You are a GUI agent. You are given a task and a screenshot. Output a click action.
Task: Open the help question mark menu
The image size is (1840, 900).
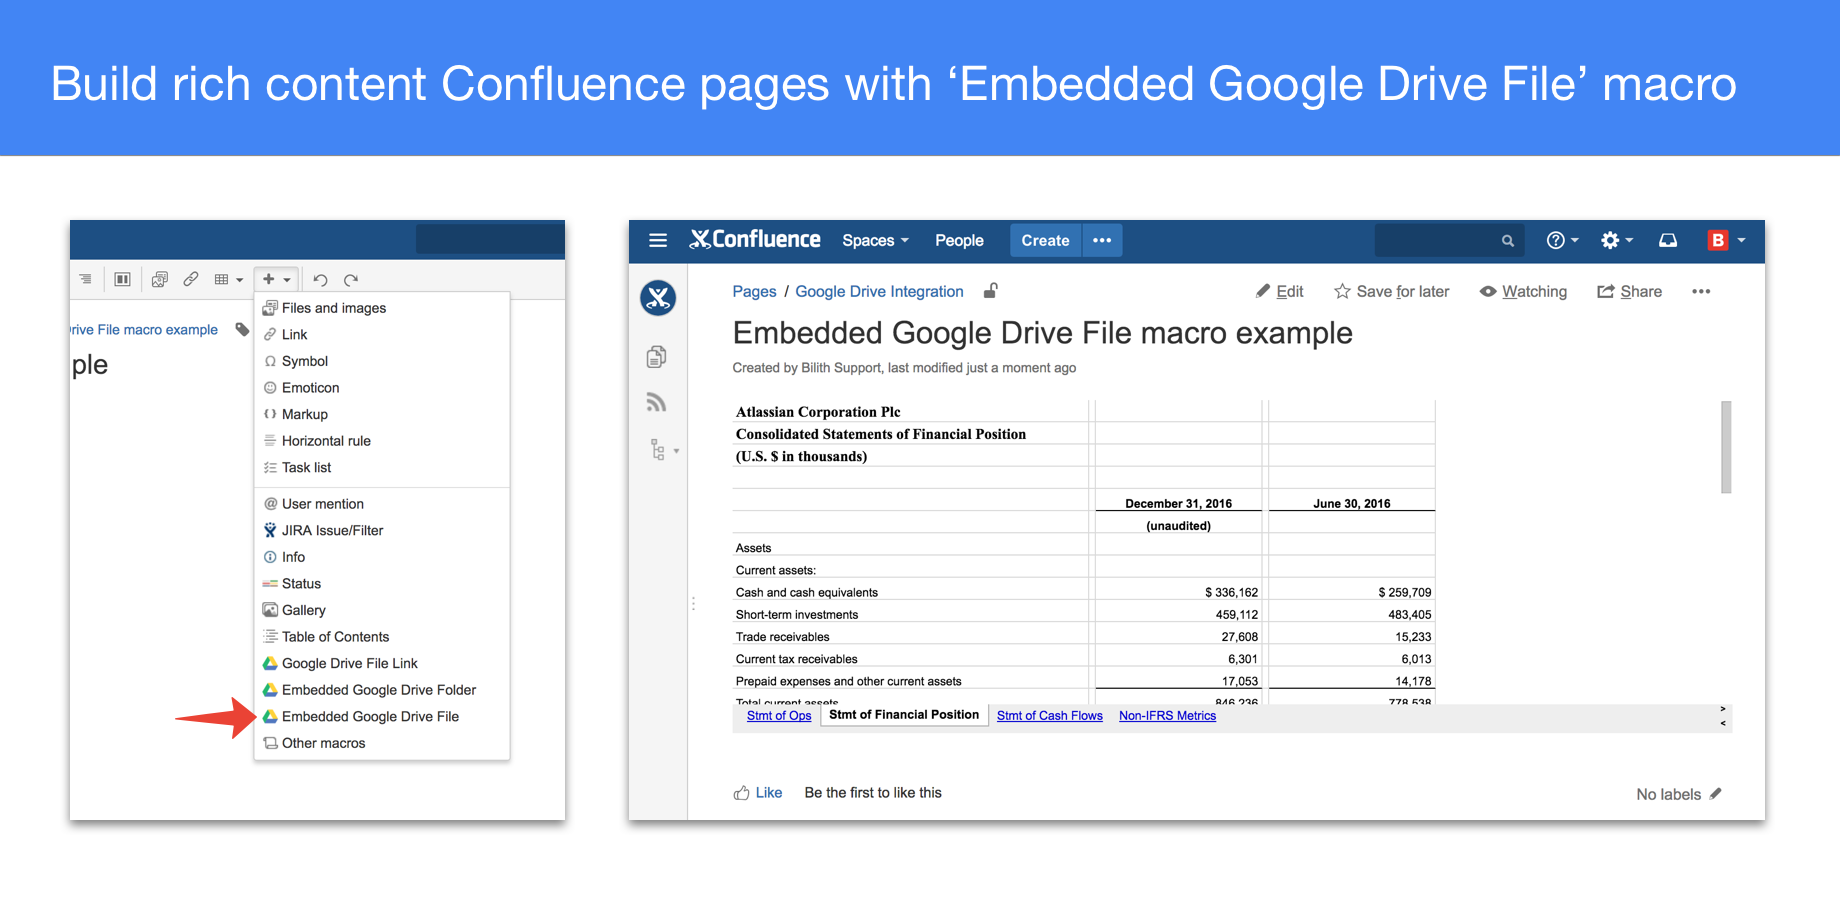(x=1561, y=240)
